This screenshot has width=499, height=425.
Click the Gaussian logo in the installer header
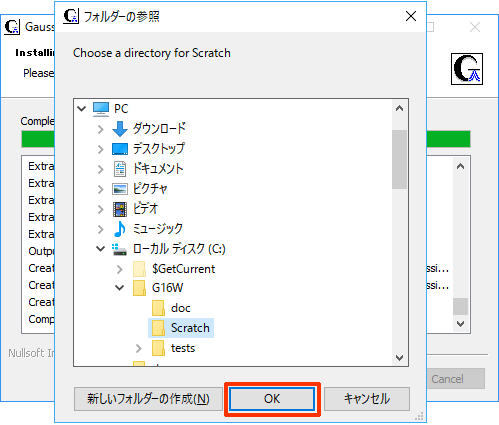click(467, 69)
